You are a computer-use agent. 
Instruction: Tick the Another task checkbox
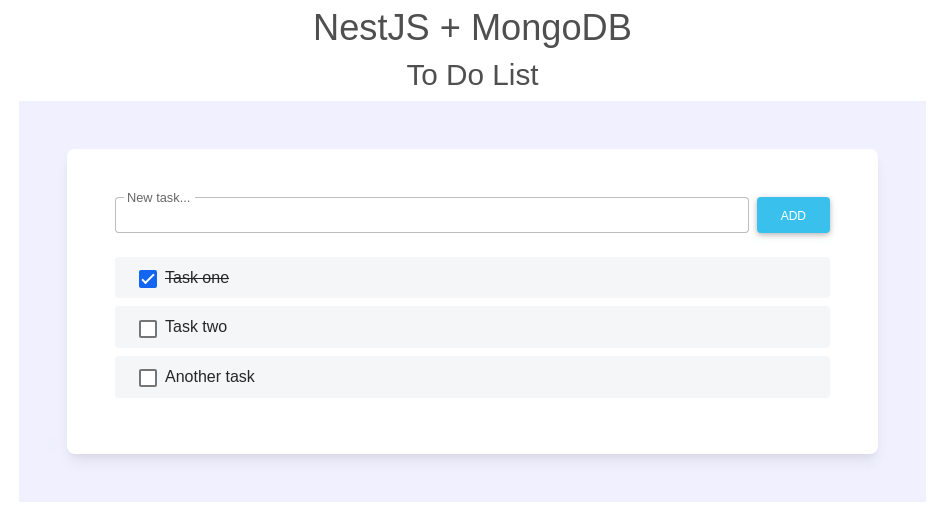pyautogui.click(x=148, y=378)
